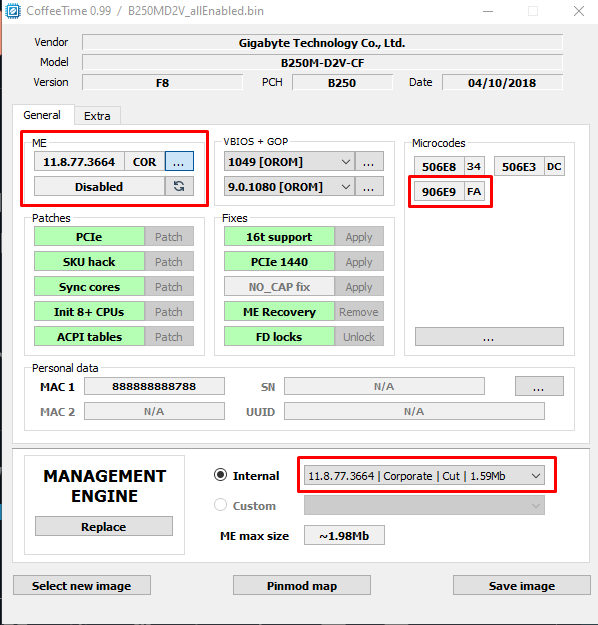Click the Personal data ellipsis button

tap(539, 386)
